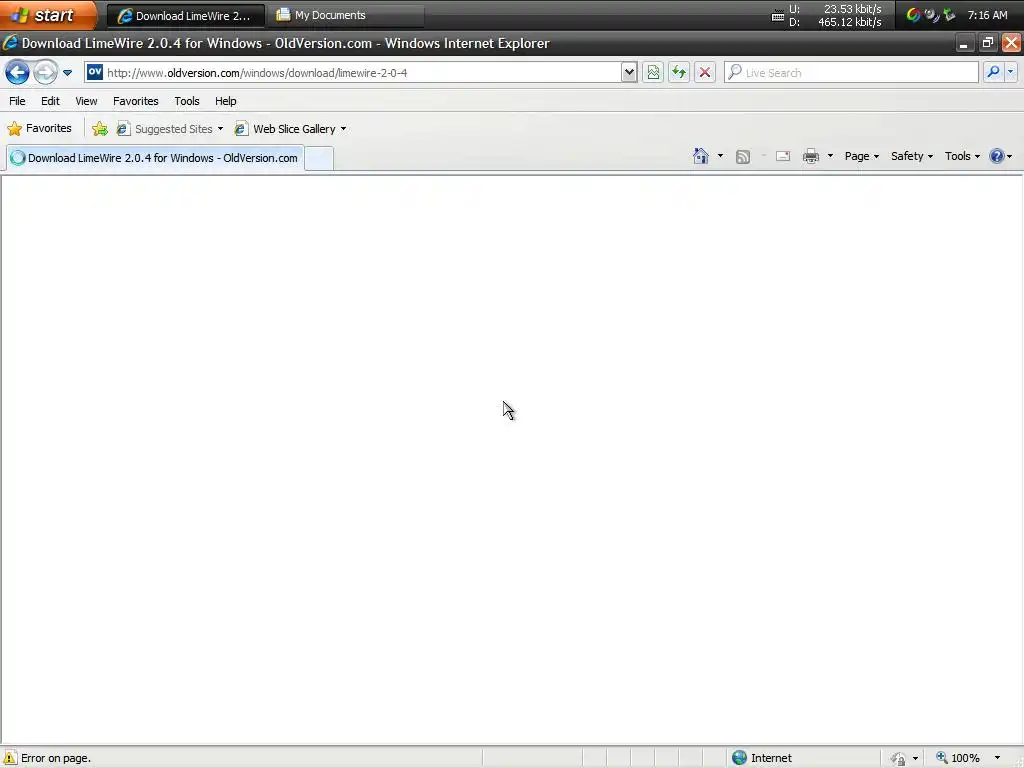Viewport: 1024px width, 768px height.
Task: Click the search magnifier button
Action: point(993,72)
